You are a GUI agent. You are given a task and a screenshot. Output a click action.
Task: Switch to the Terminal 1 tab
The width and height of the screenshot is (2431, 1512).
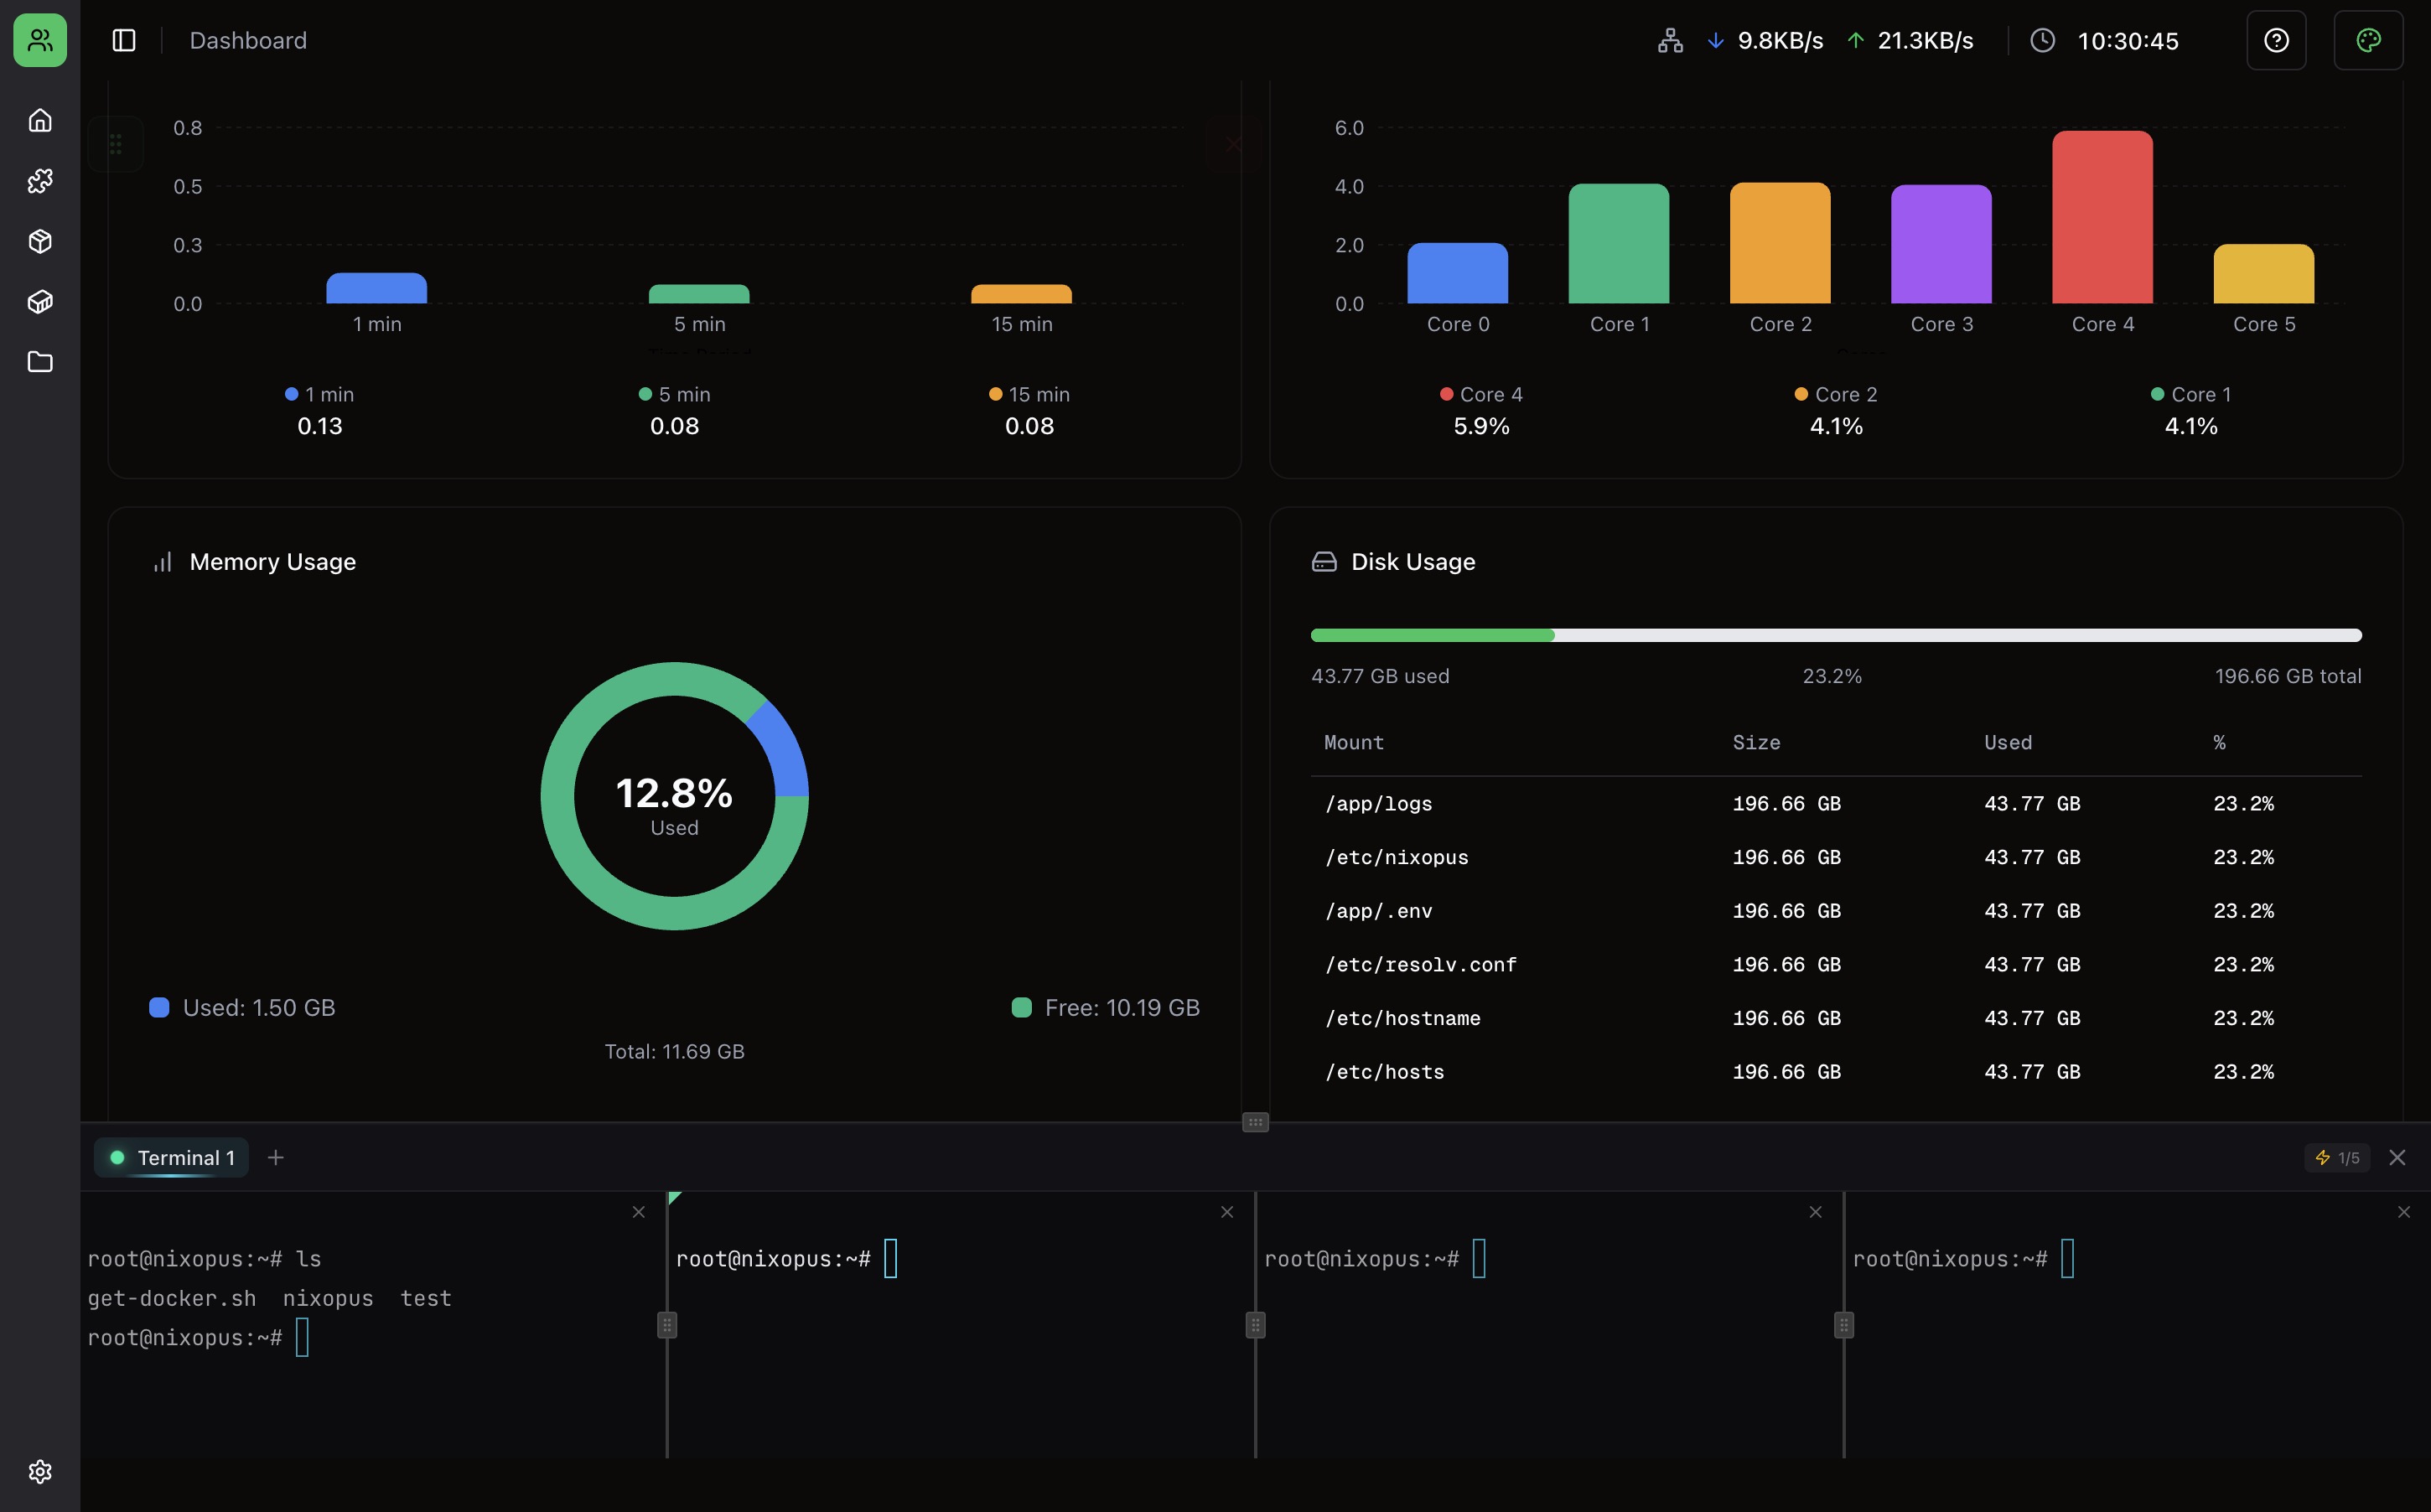170,1157
